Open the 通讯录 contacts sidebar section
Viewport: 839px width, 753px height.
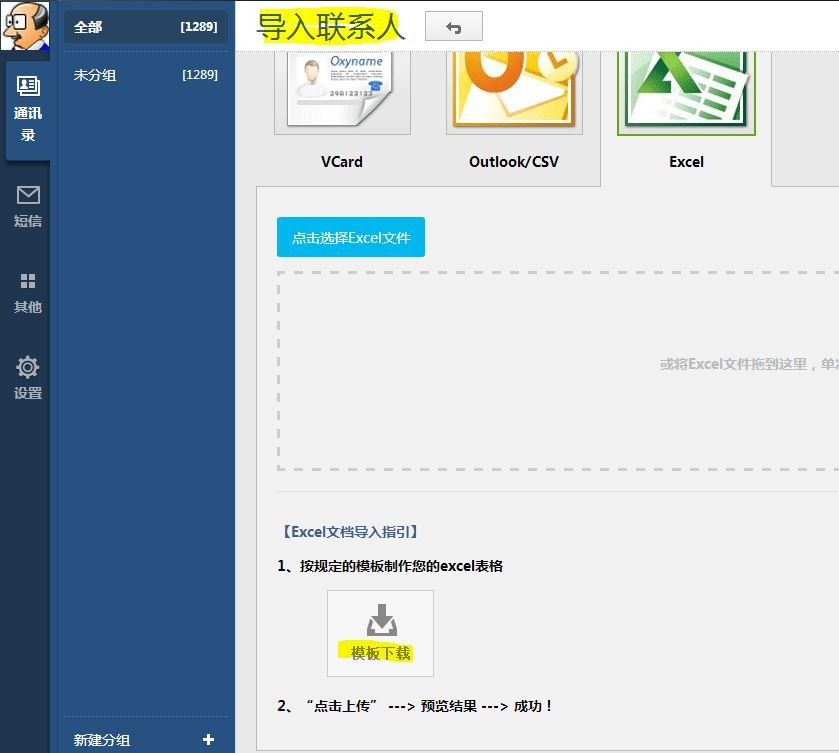(x=28, y=110)
